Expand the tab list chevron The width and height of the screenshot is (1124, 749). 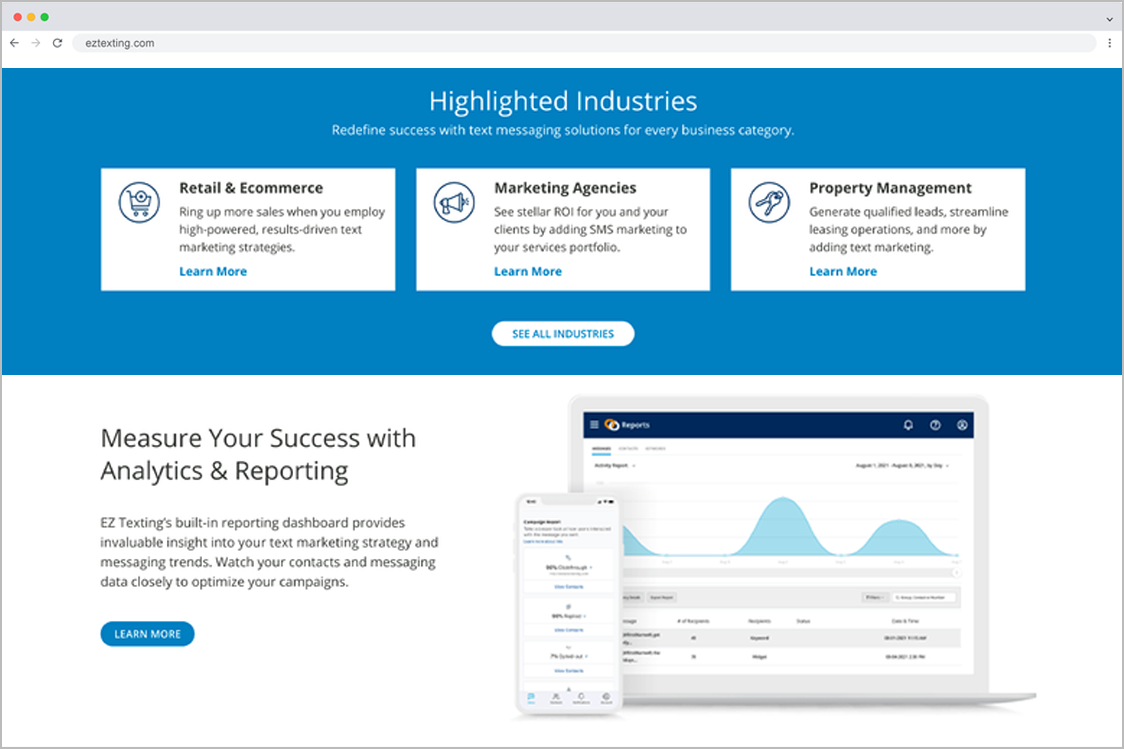click(x=1110, y=19)
